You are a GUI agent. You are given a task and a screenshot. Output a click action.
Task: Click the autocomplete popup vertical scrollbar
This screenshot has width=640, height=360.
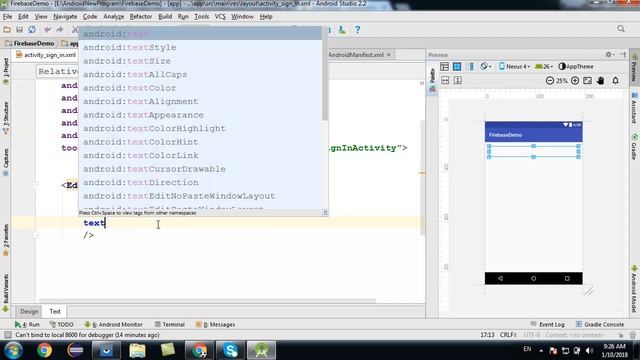coord(325,74)
